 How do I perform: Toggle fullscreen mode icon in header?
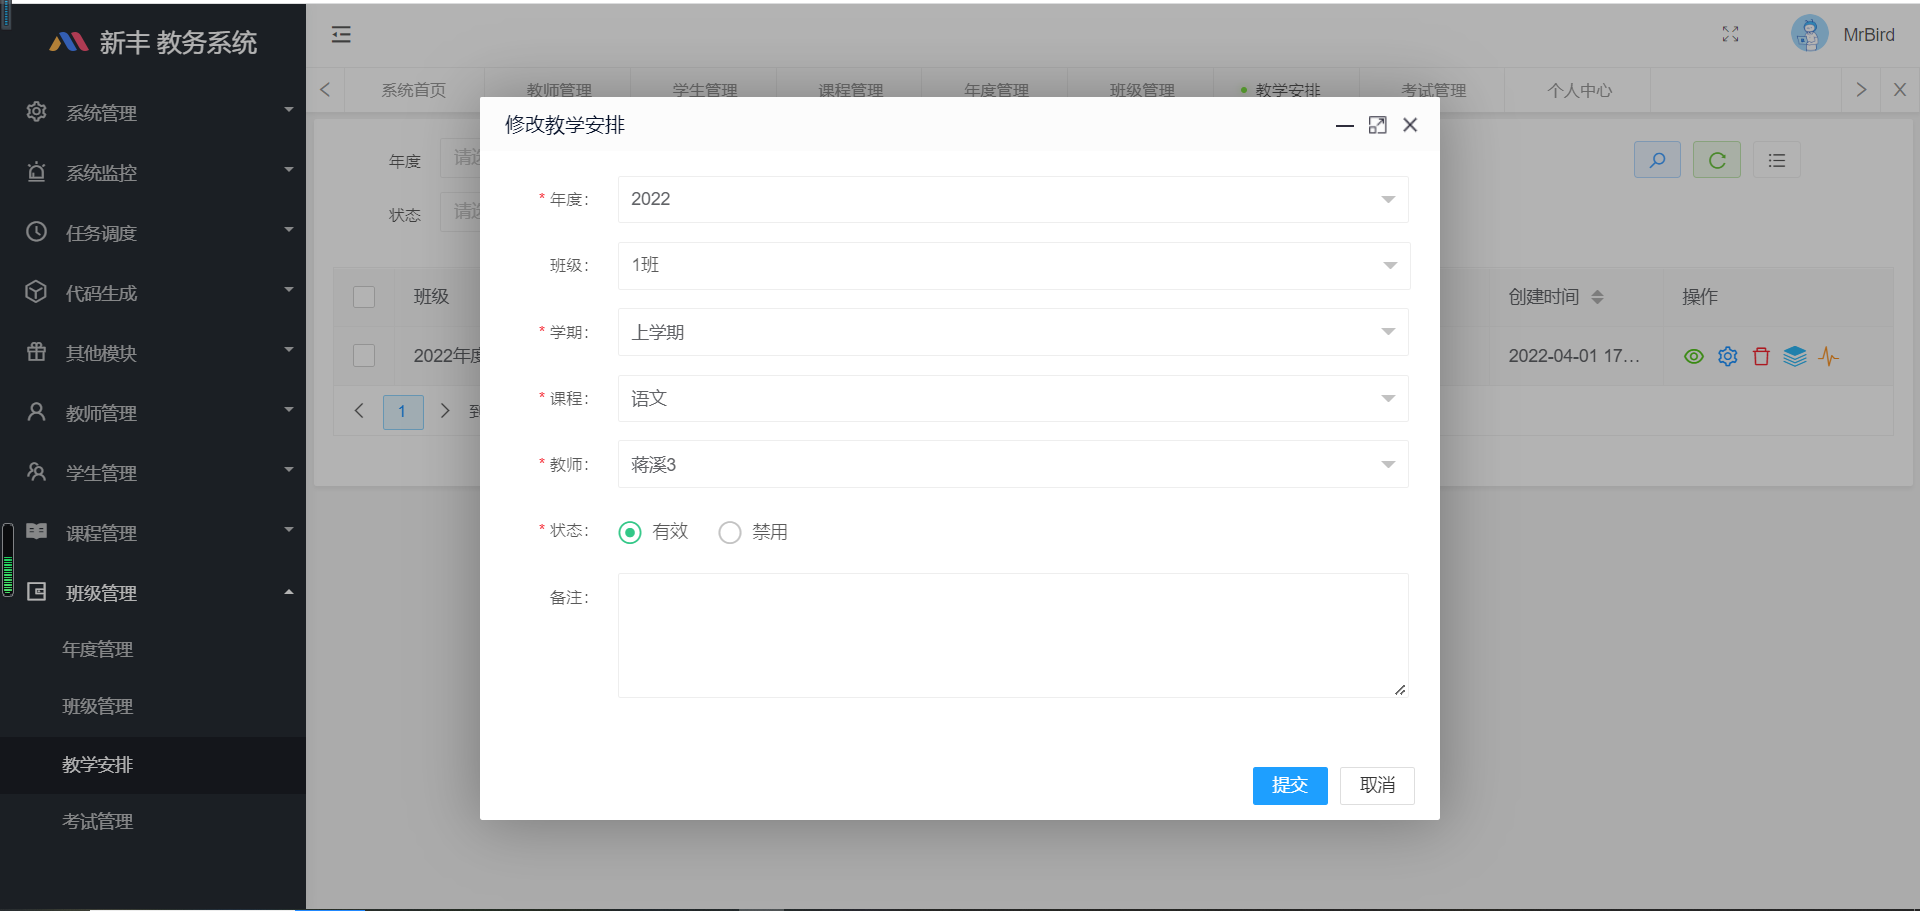[x=1730, y=35]
